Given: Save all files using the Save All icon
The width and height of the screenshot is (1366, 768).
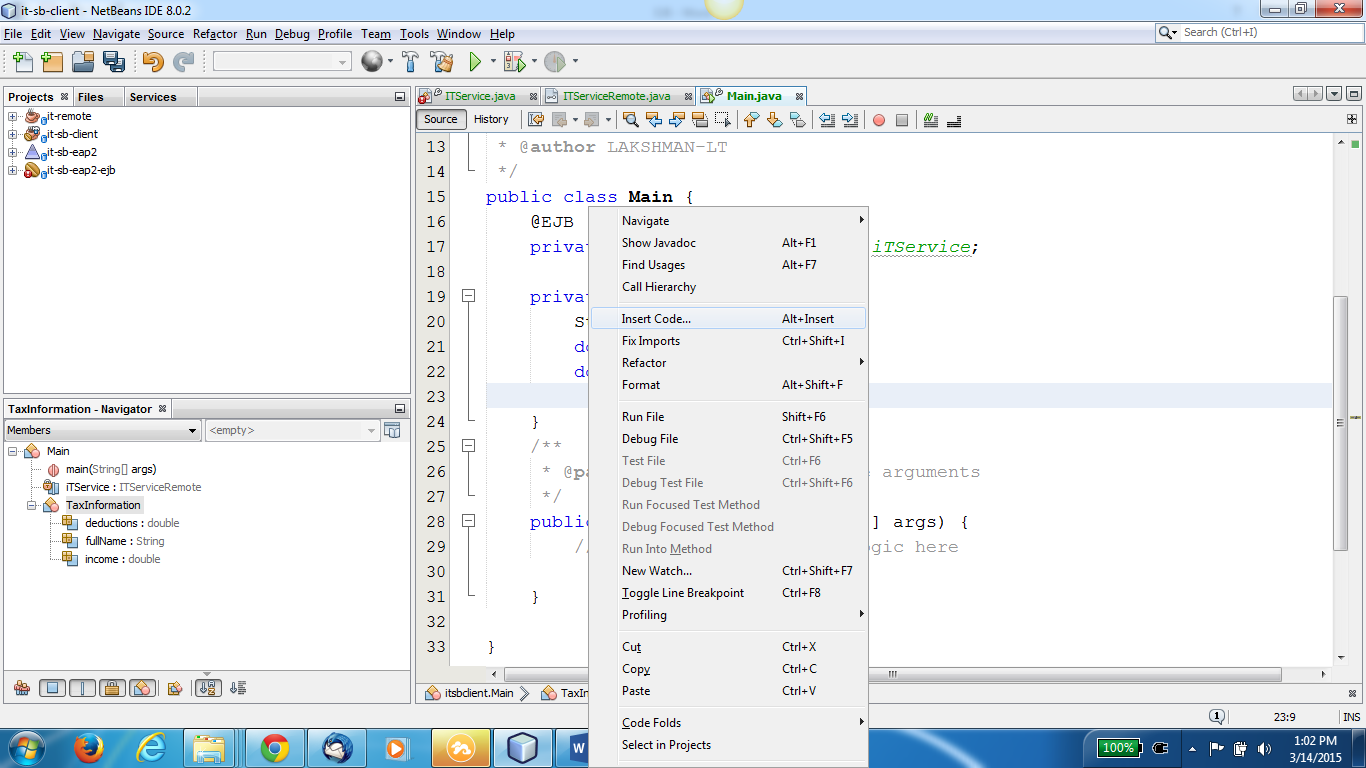Looking at the screenshot, I should [x=113, y=62].
